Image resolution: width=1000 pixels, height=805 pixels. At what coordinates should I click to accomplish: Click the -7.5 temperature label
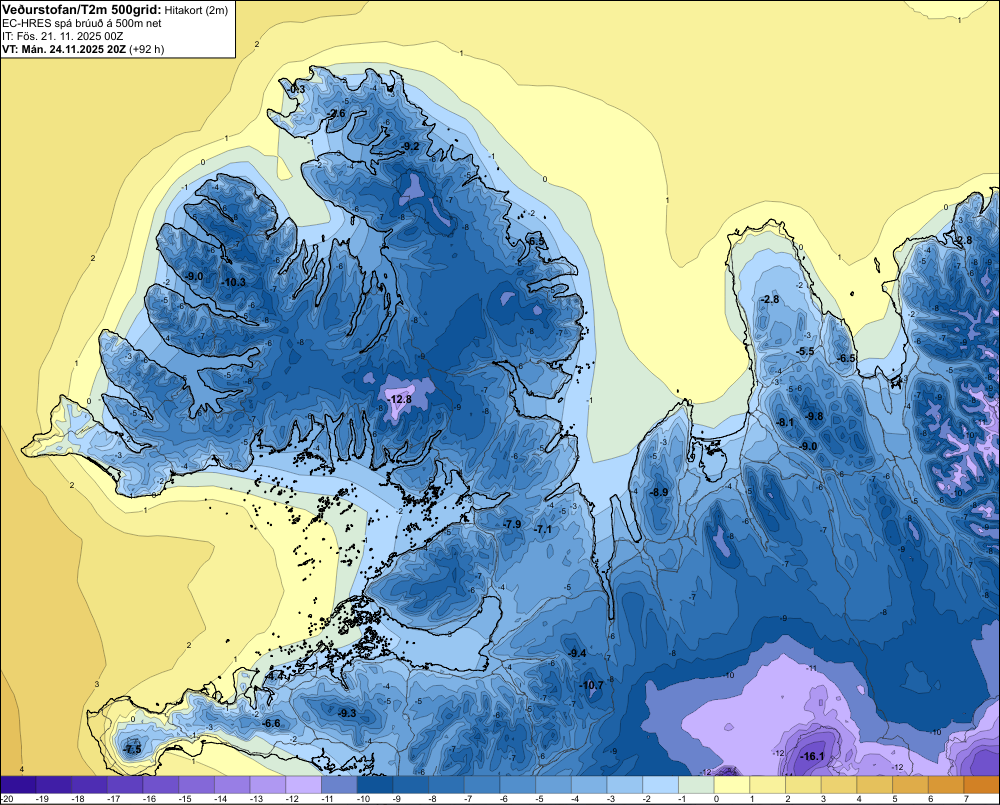click(132, 750)
